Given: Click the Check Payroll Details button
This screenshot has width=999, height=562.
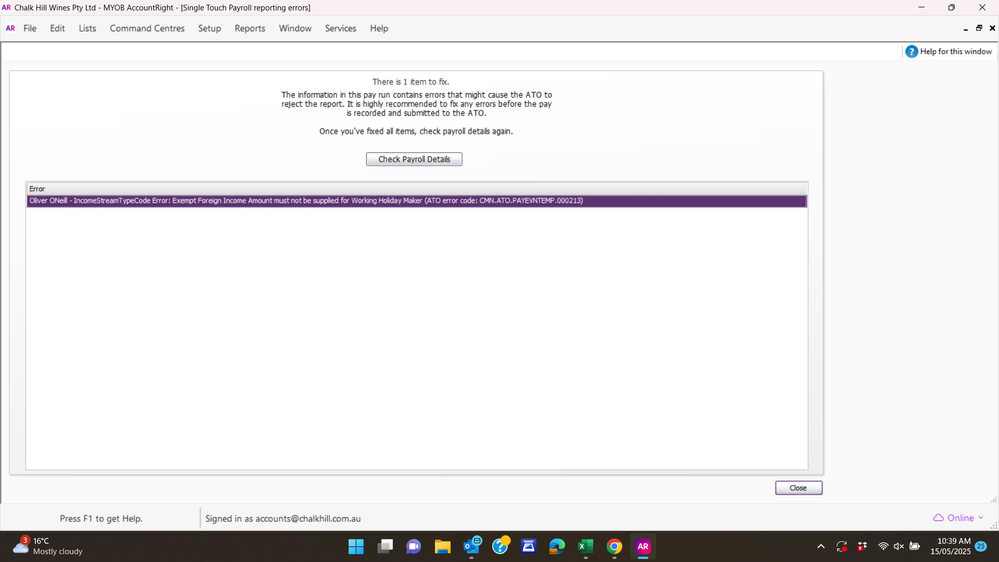Looking at the screenshot, I should pos(414,159).
